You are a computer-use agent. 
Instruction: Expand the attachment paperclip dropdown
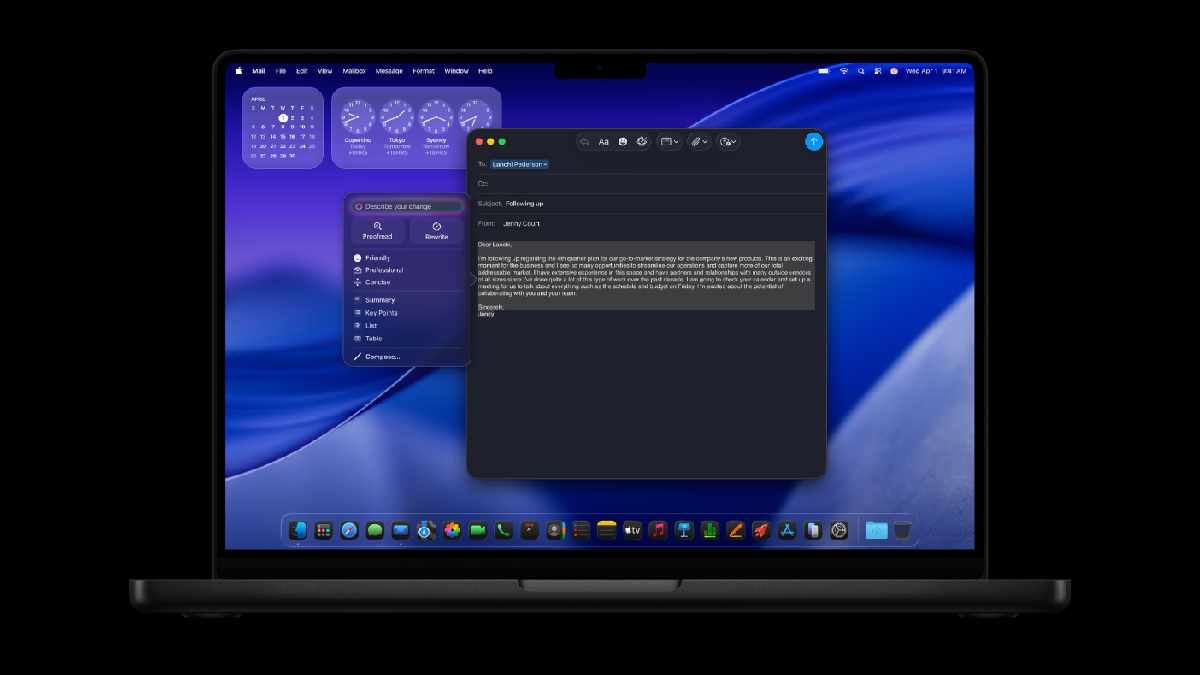(699, 142)
